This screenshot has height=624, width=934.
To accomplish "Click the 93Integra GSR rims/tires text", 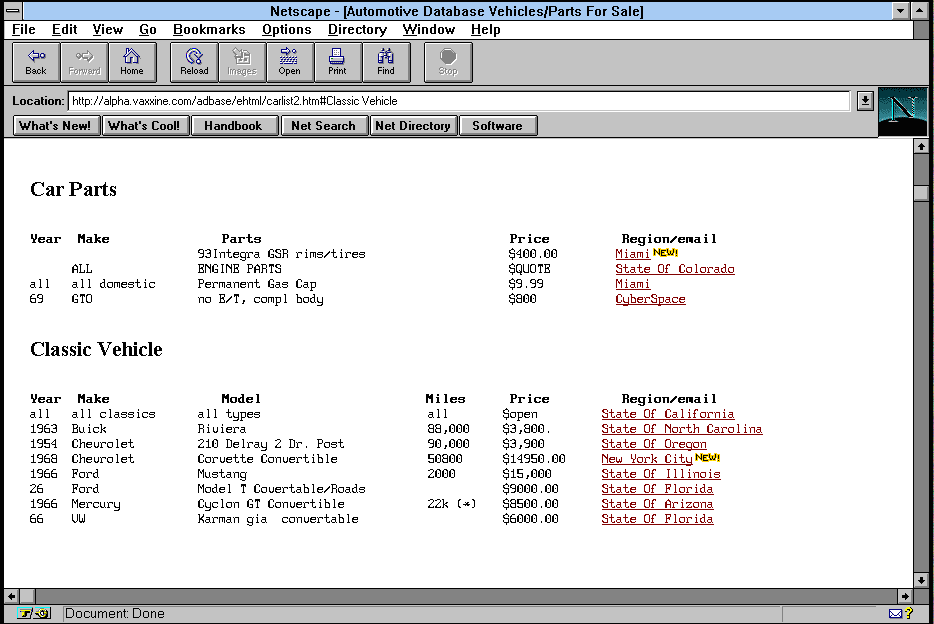I will coord(281,254).
